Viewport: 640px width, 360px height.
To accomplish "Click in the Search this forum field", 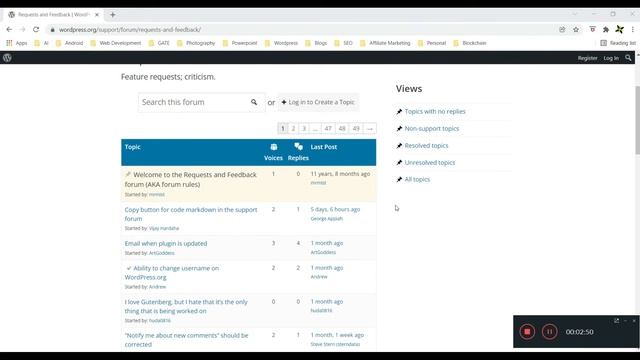I will pyautogui.click(x=194, y=102).
